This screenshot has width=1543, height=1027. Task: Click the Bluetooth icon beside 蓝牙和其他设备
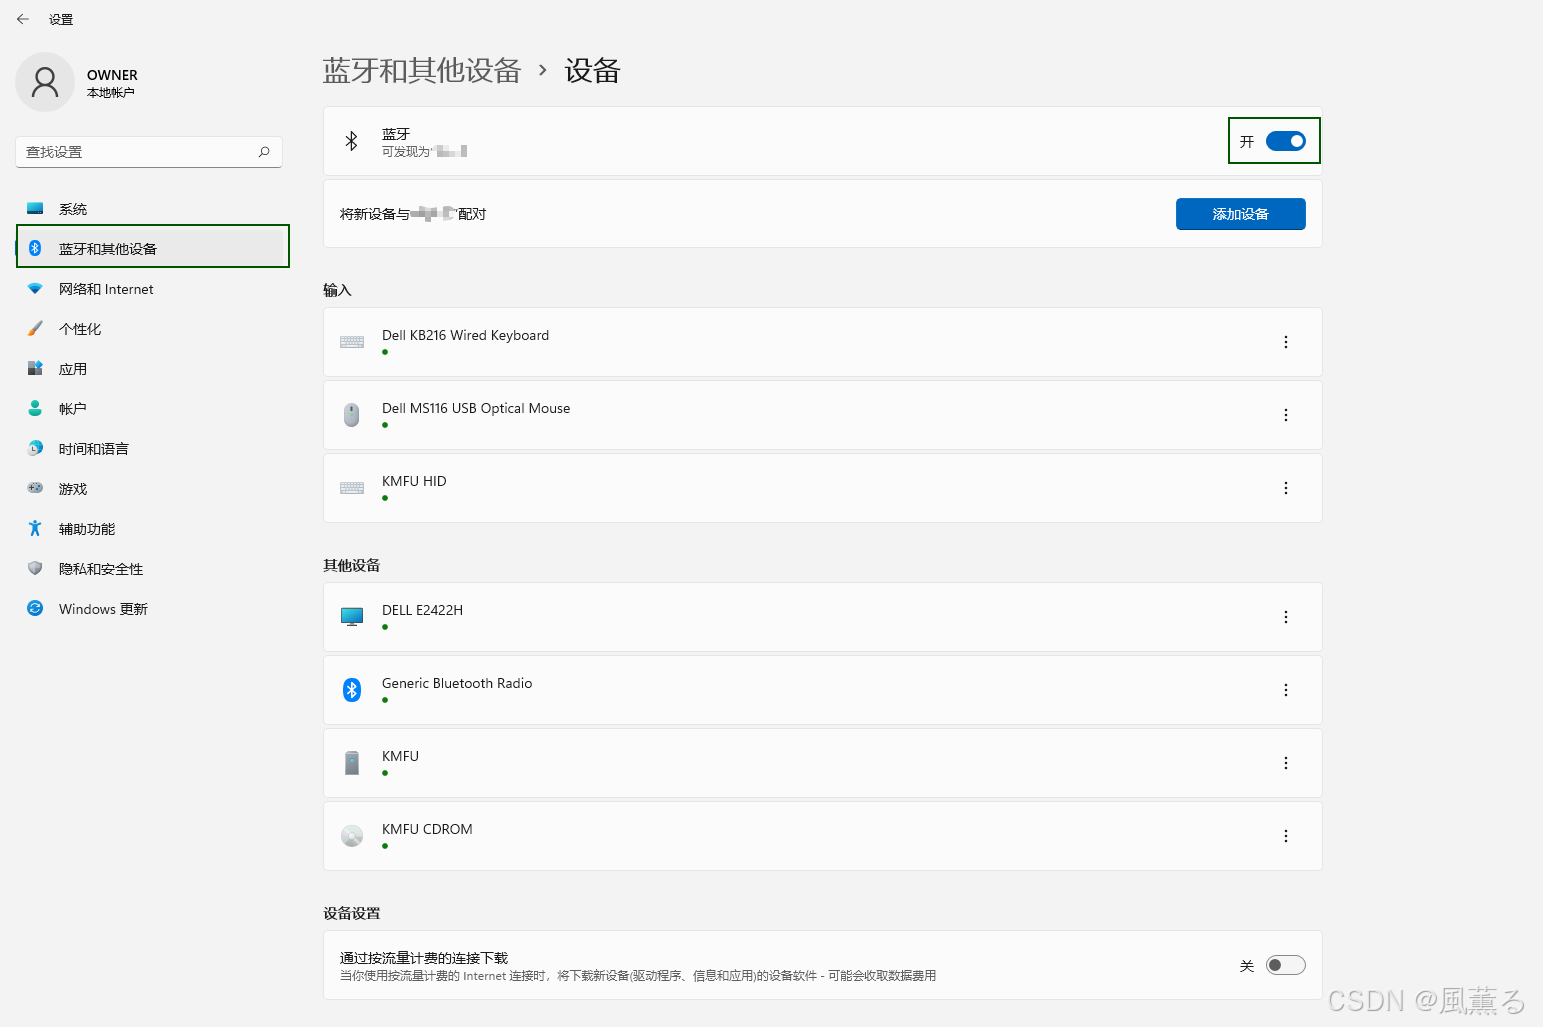(x=35, y=248)
